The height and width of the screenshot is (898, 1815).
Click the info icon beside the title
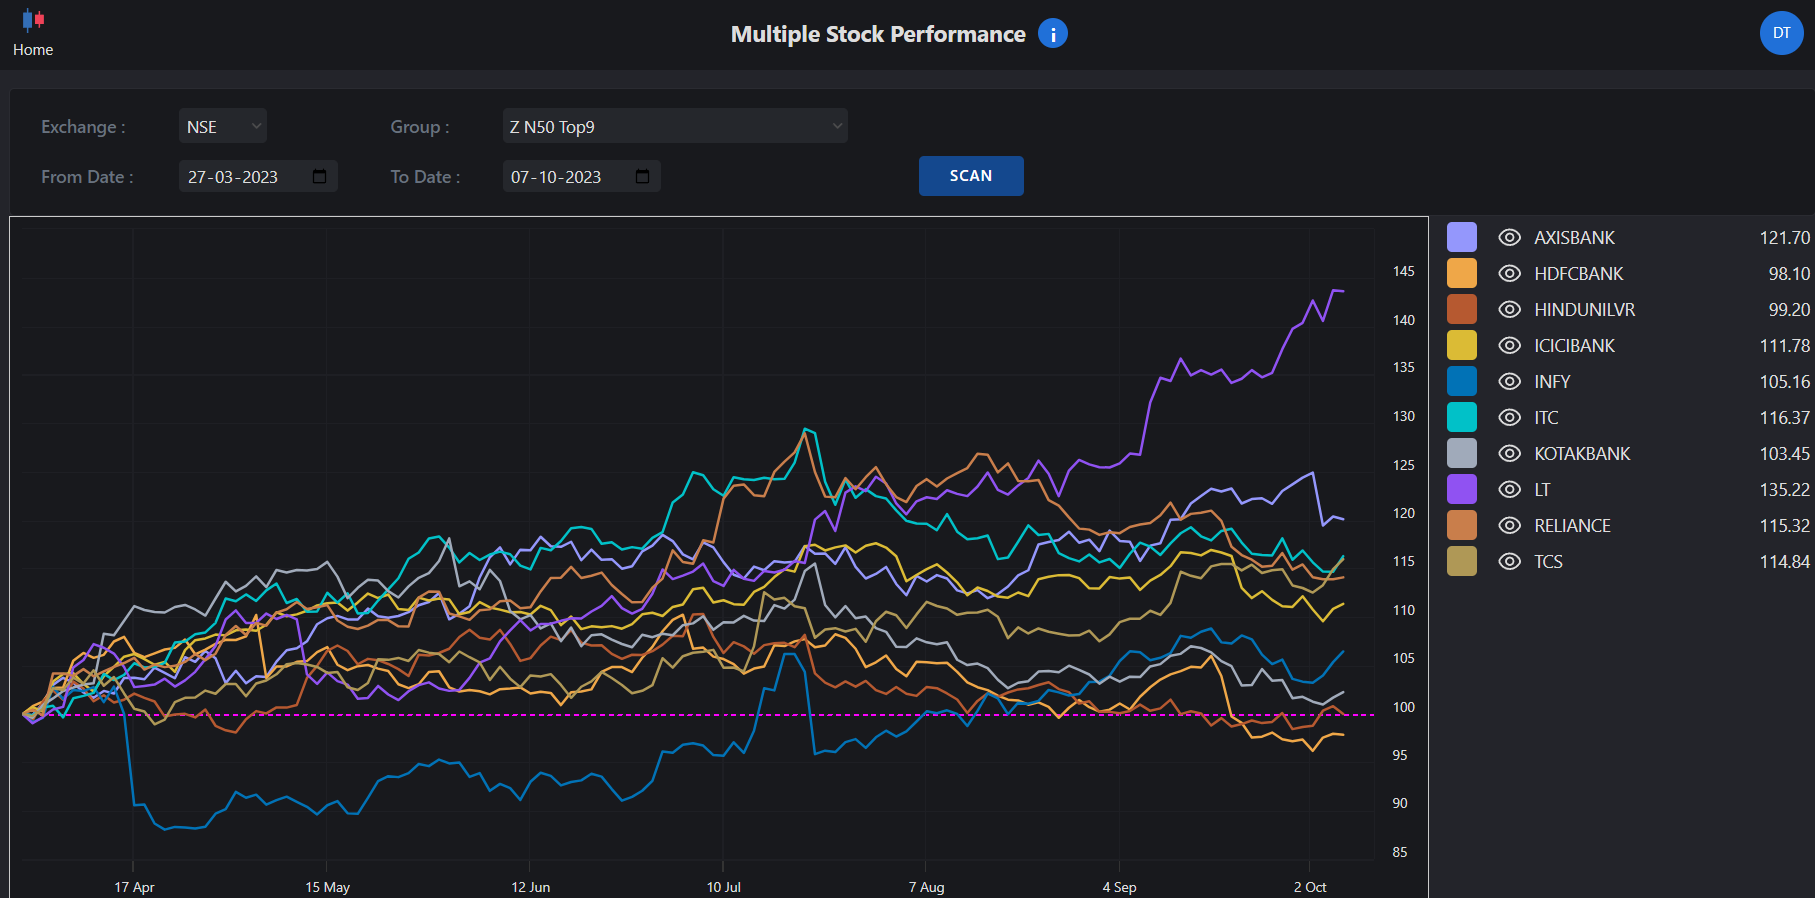coord(1053,34)
